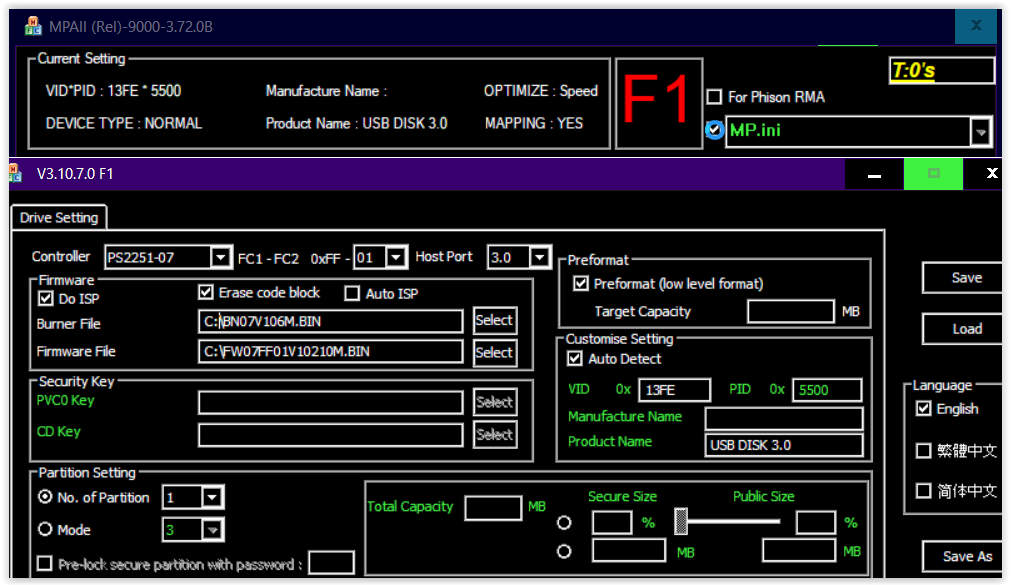1010x586 pixels.
Task: Toggle the Do ISP checkbox
Action: pyautogui.click(x=45, y=298)
